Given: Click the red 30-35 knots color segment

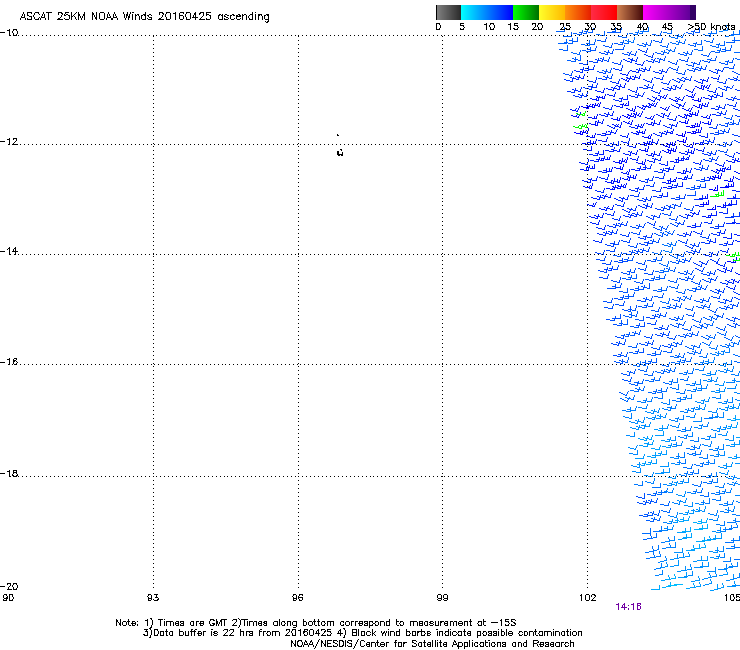Looking at the screenshot, I should [604, 12].
